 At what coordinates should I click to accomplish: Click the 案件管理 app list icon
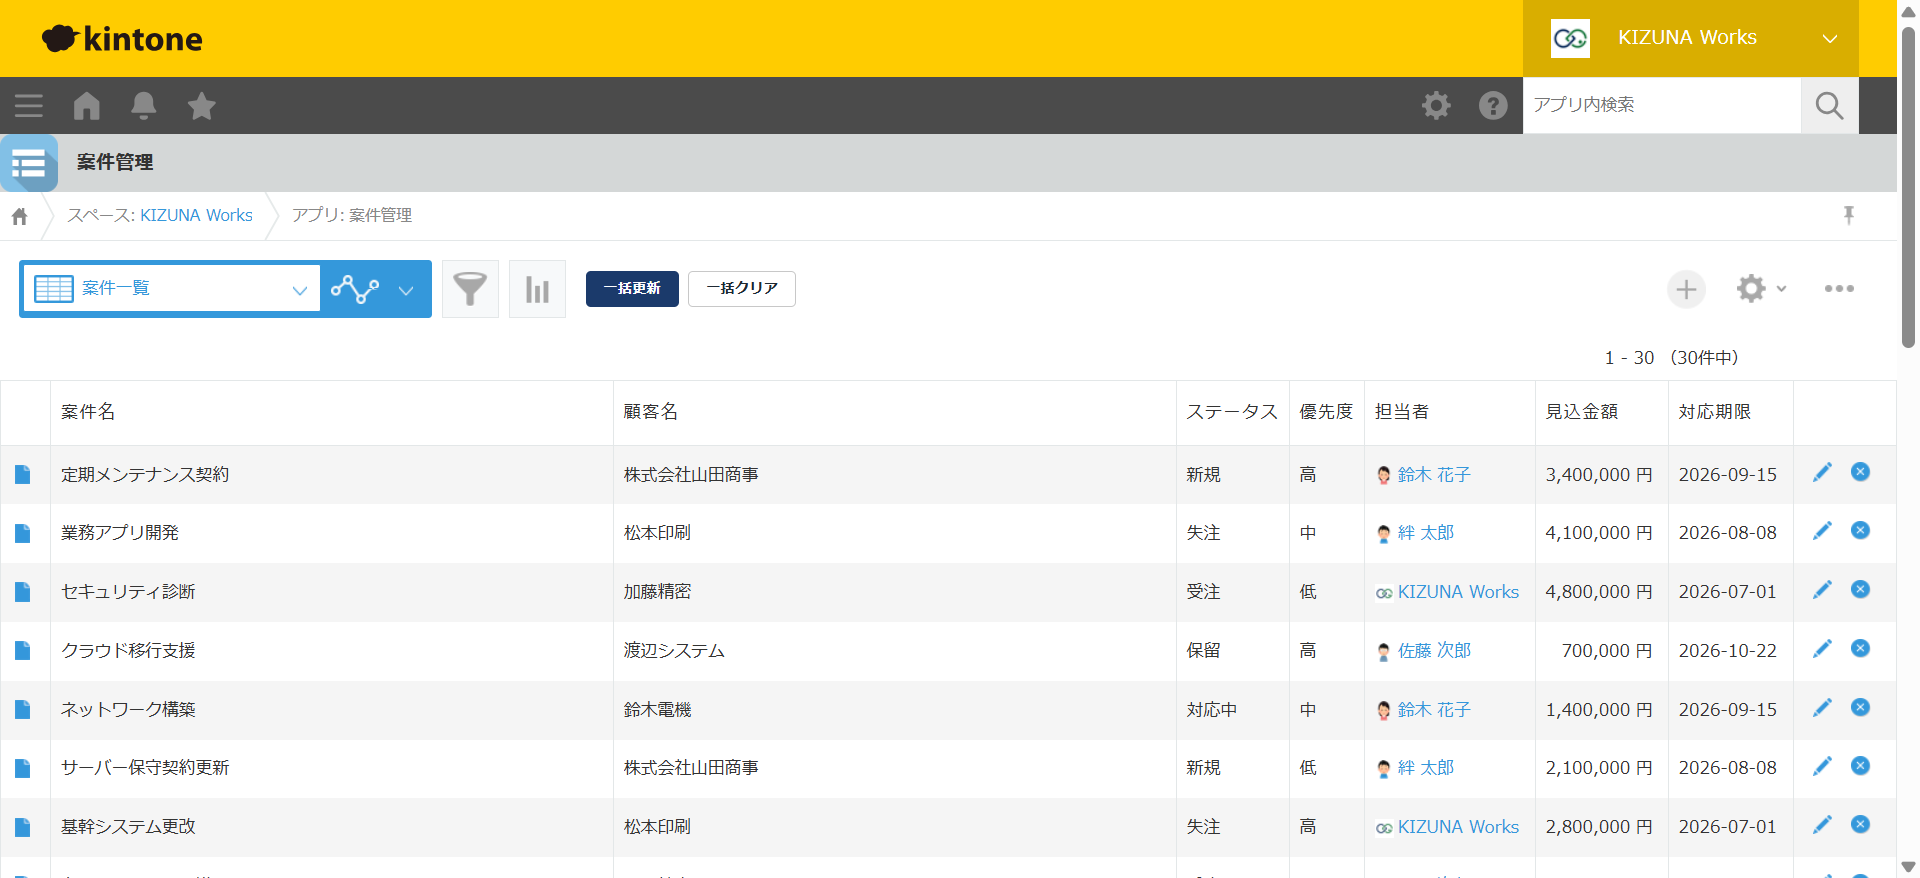pyautogui.click(x=29, y=163)
